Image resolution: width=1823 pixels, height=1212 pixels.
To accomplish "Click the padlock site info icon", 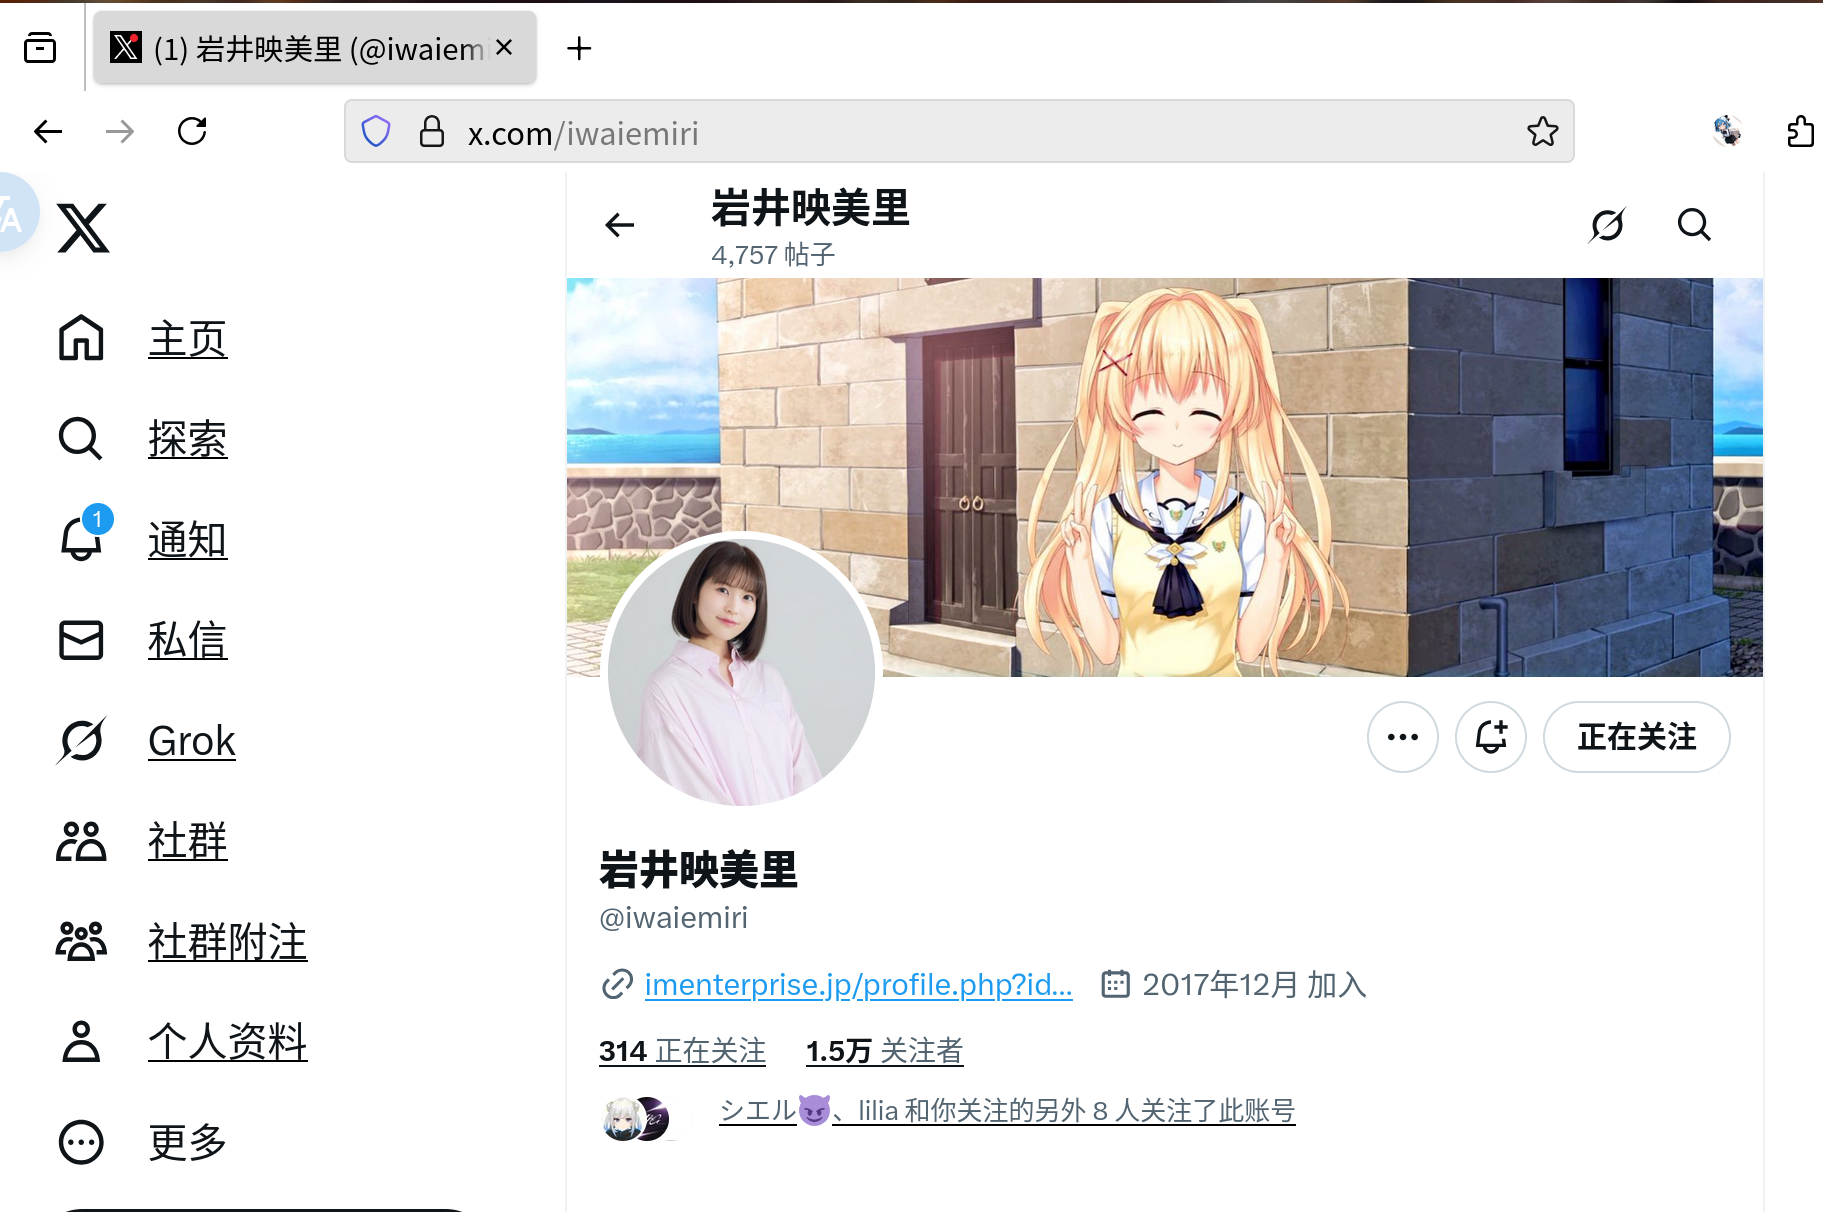I will tap(431, 131).
